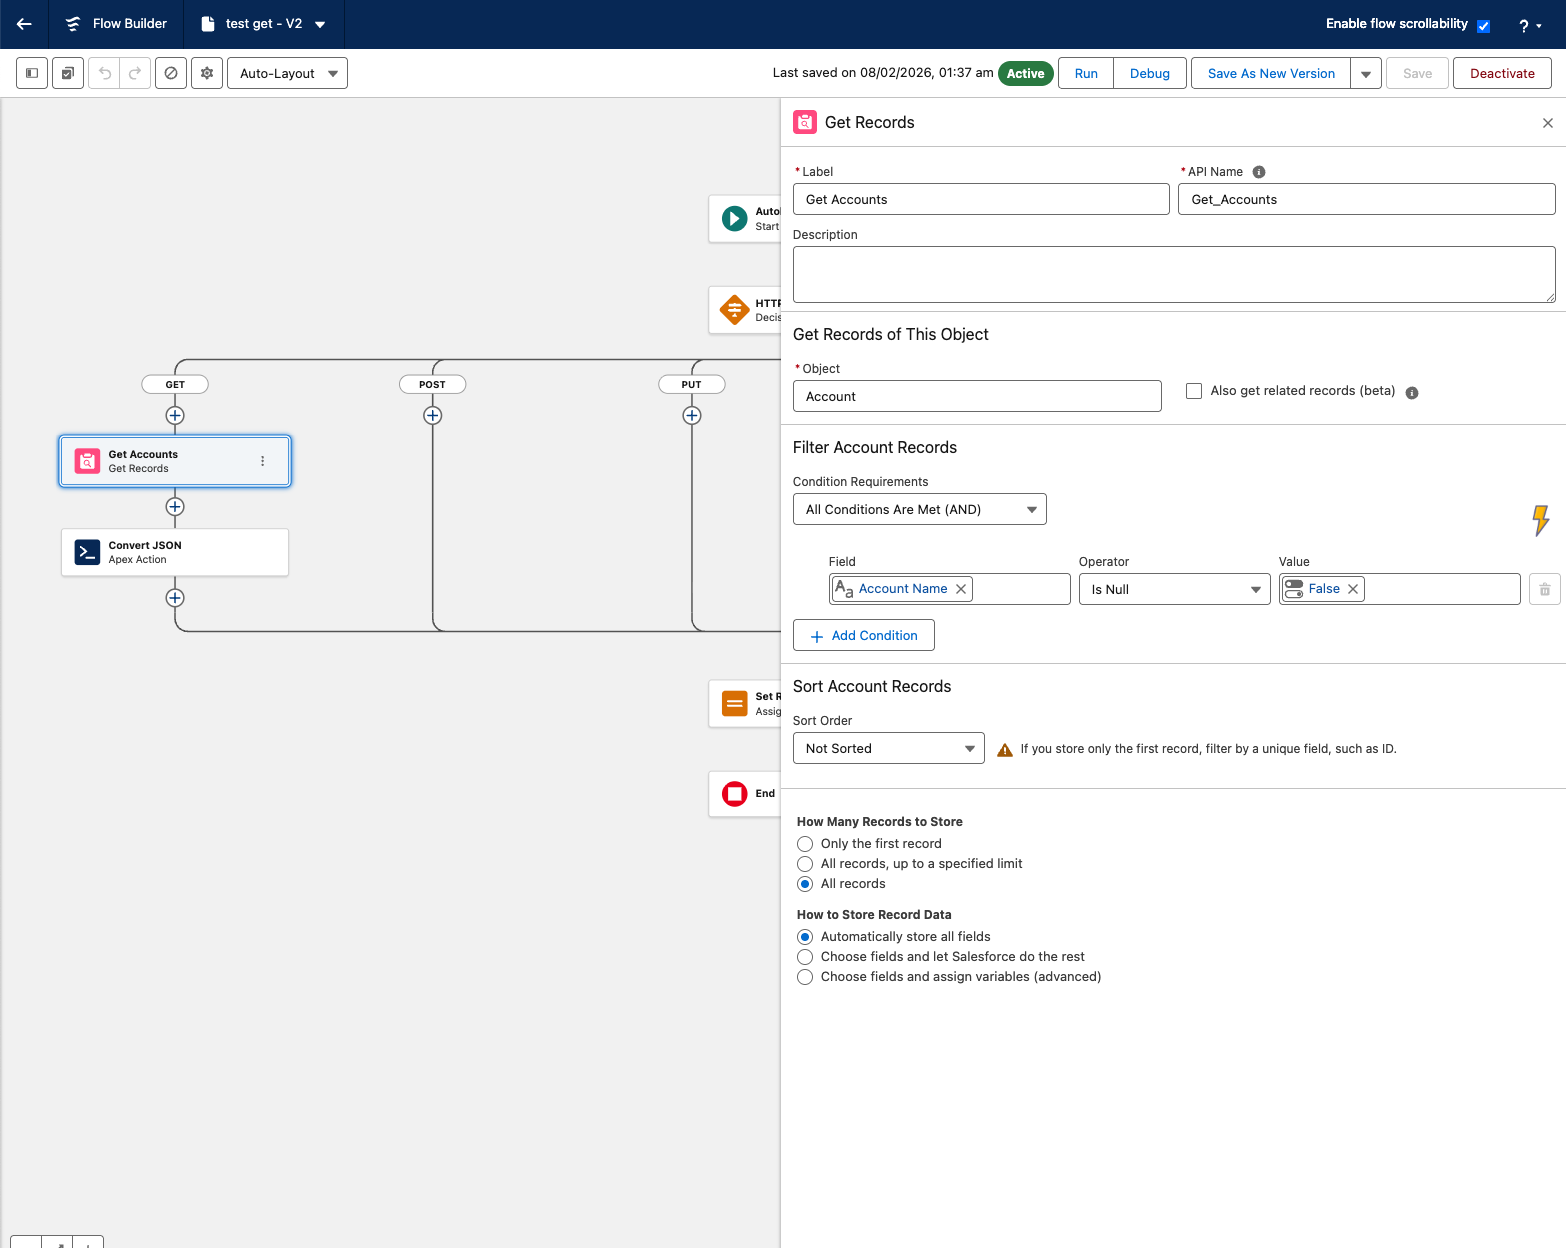The width and height of the screenshot is (1566, 1248).
Task: Click the lightning bolt icon in filter section
Action: tap(1541, 520)
